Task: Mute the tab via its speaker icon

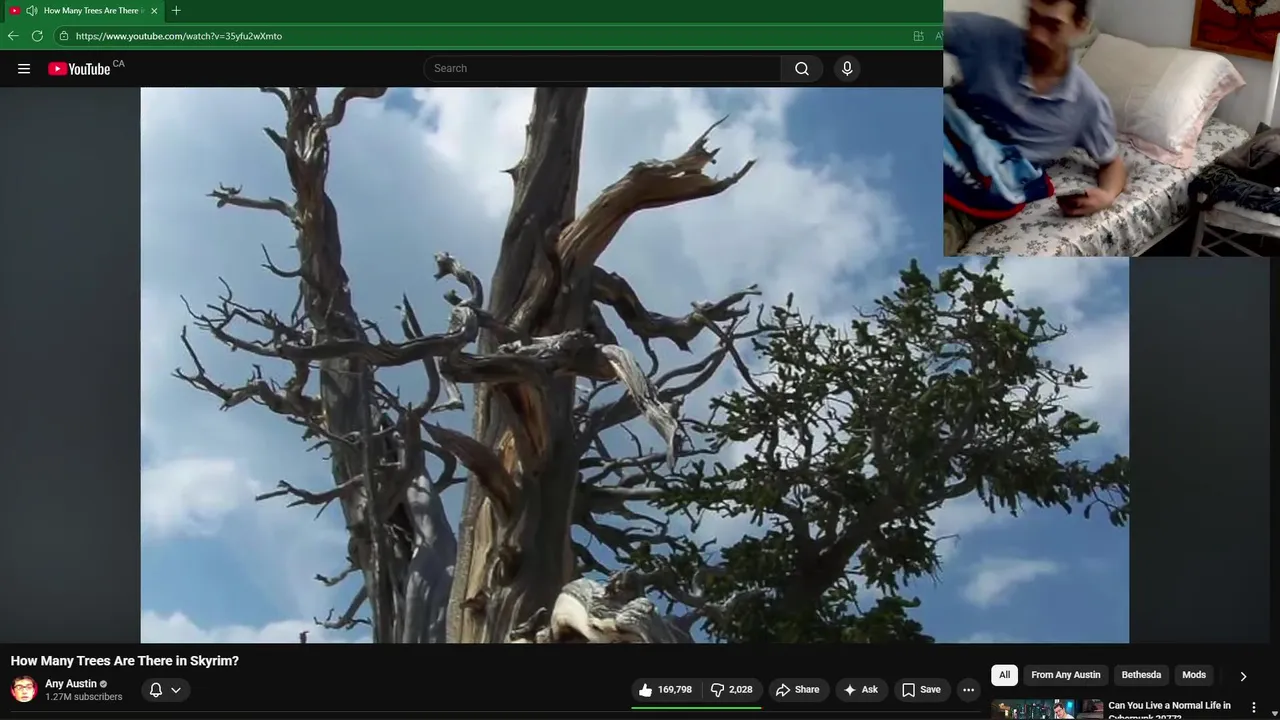Action: pyautogui.click(x=31, y=10)
